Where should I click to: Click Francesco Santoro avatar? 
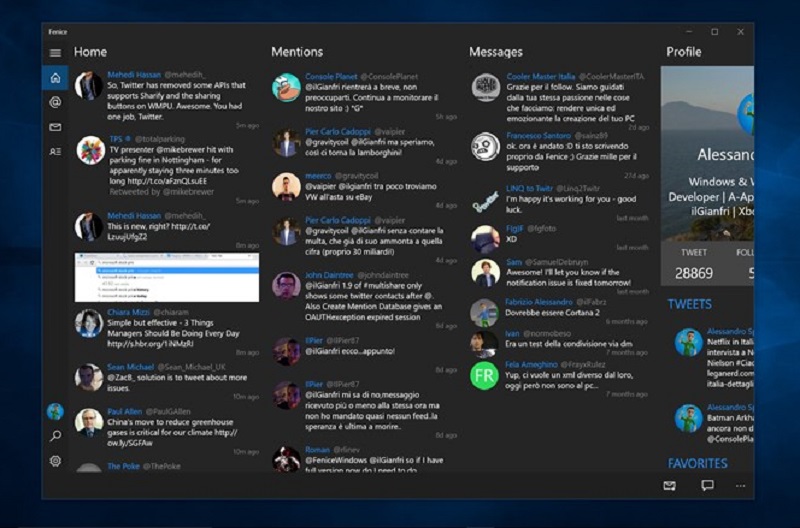click(485, 146)
